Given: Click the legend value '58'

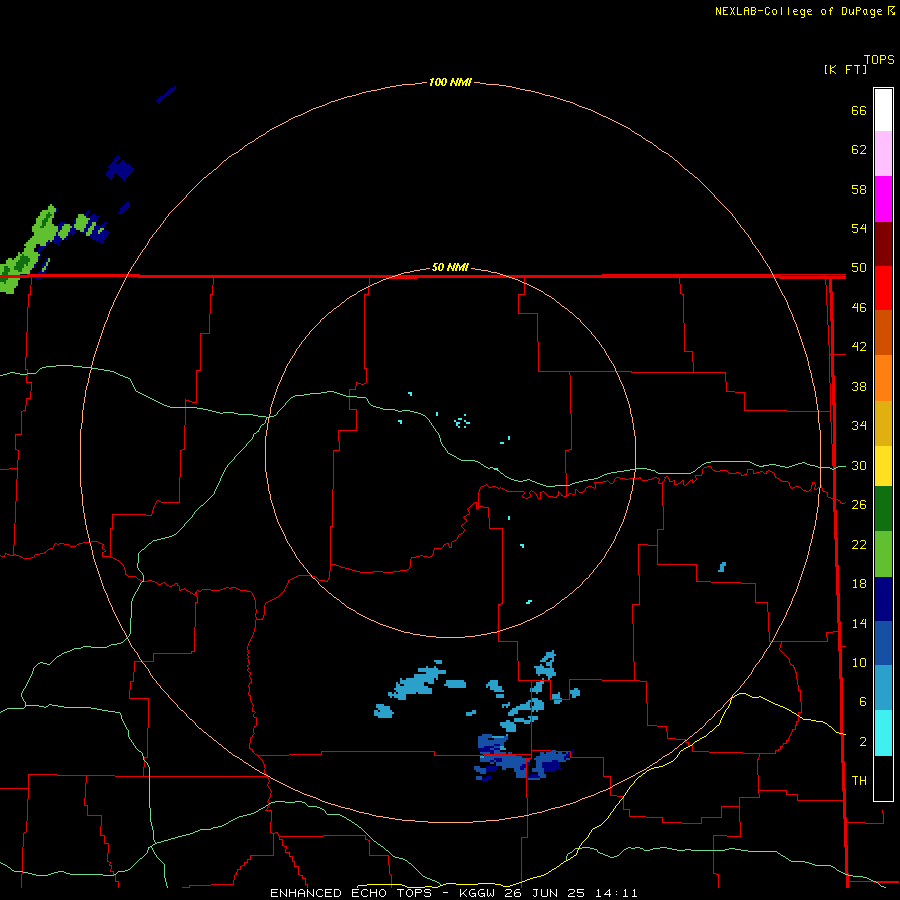Looking at the screenshot, I should pyautogui.click(x=859, y=189).
